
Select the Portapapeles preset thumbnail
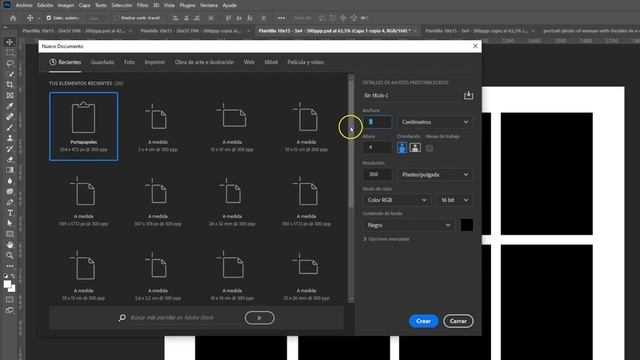coord(84,126)
